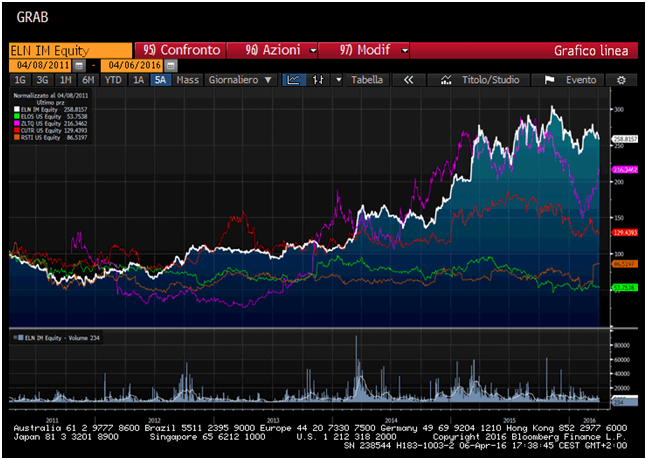Screen dimensions: 647x460
Task: Click the orange 86.5197 price tag
Action: pyautogui.click(x=627, y=264)
